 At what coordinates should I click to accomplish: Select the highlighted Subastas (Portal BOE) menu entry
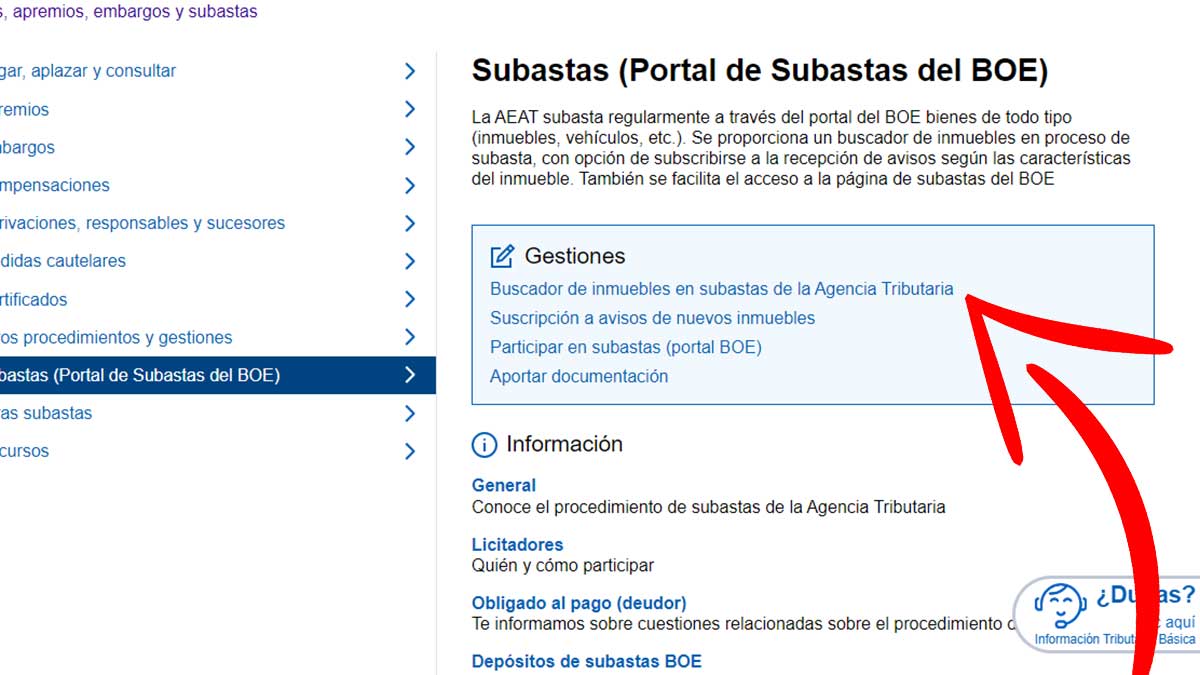click(180, 375)
